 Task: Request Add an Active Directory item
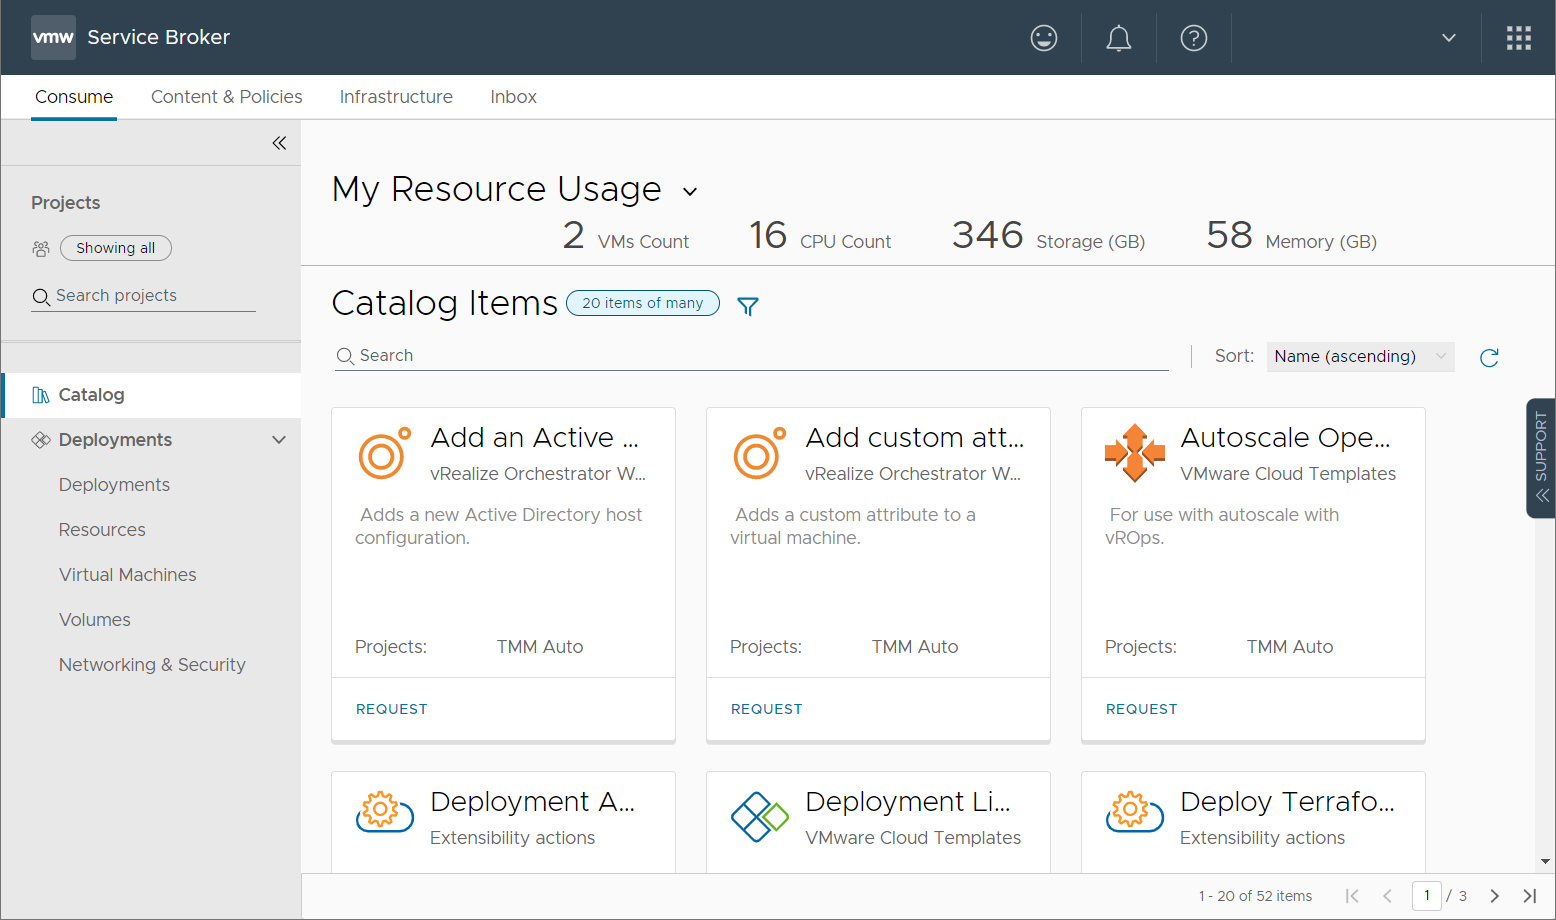coord(392,709)
